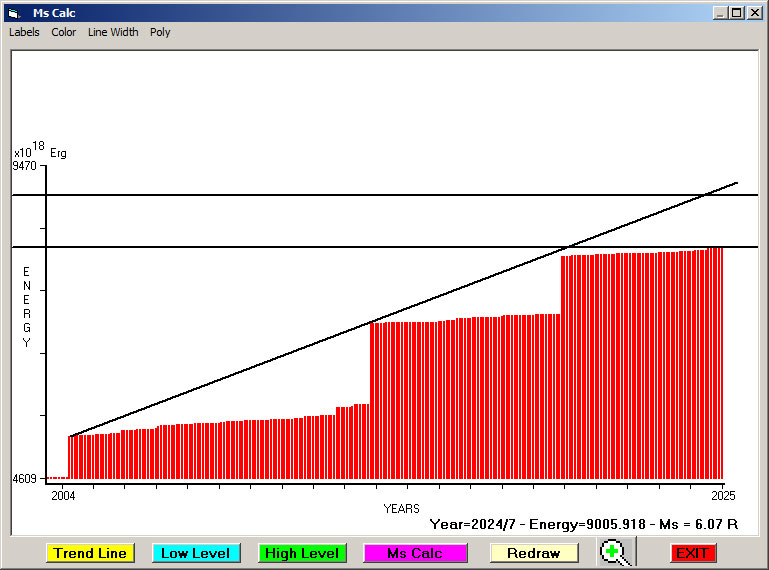Screen dimensions: 769x570
Task: Click the 9470 energy axis label
Action: pos(25,166)
